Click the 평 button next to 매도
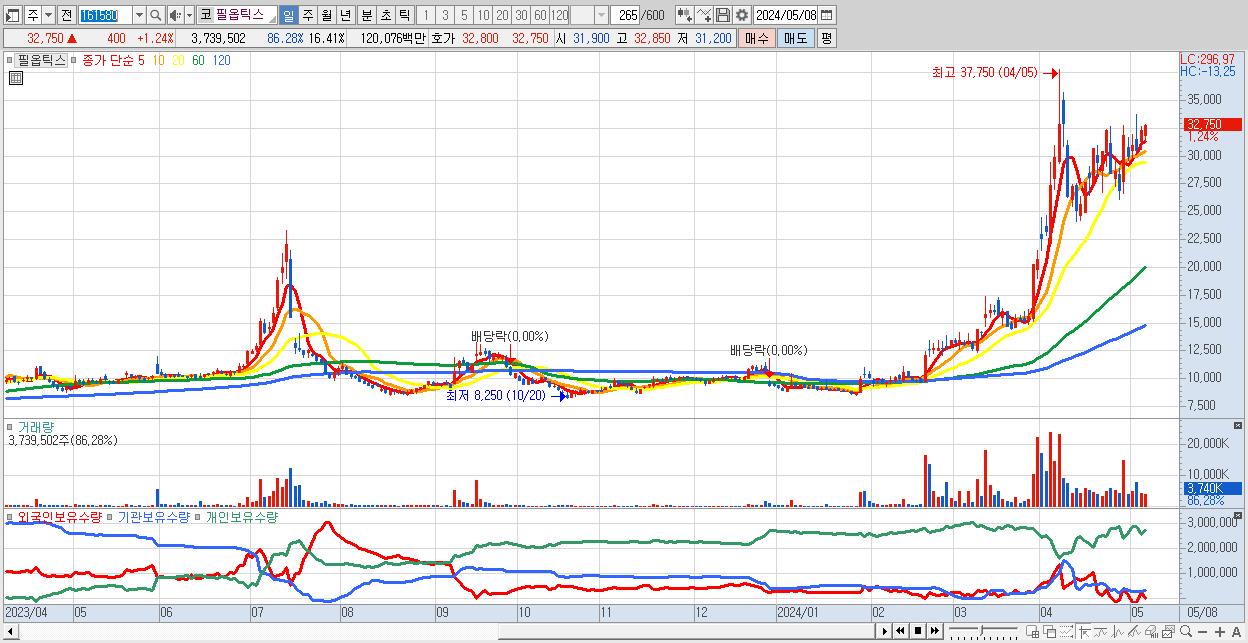 tap(826, 38)
